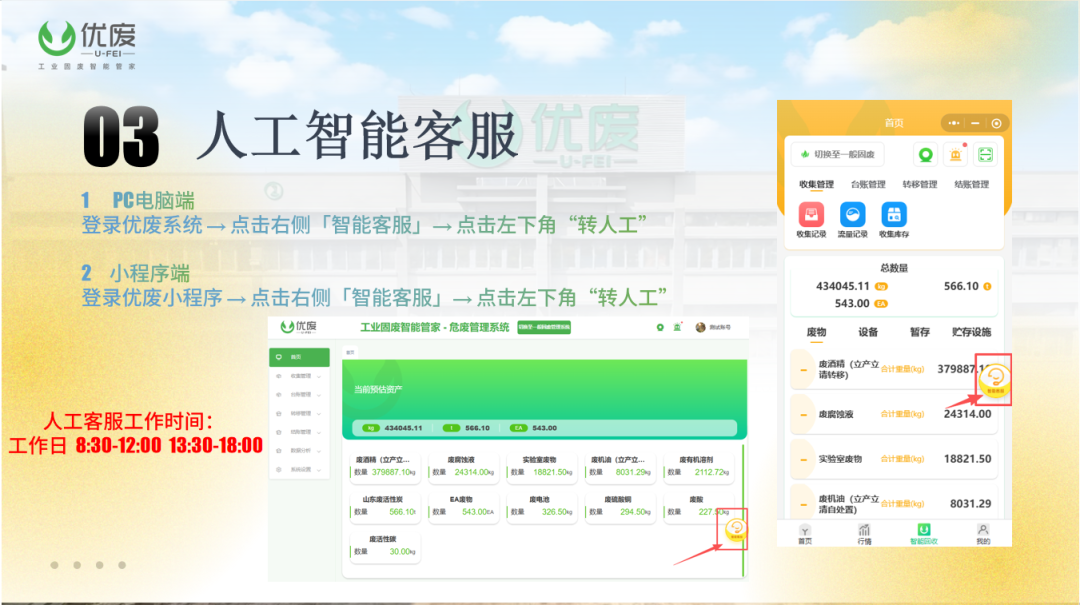Expand 结账管理 in the PC sidebar
Screen dimensions: 1080x605
click(299, 432)
